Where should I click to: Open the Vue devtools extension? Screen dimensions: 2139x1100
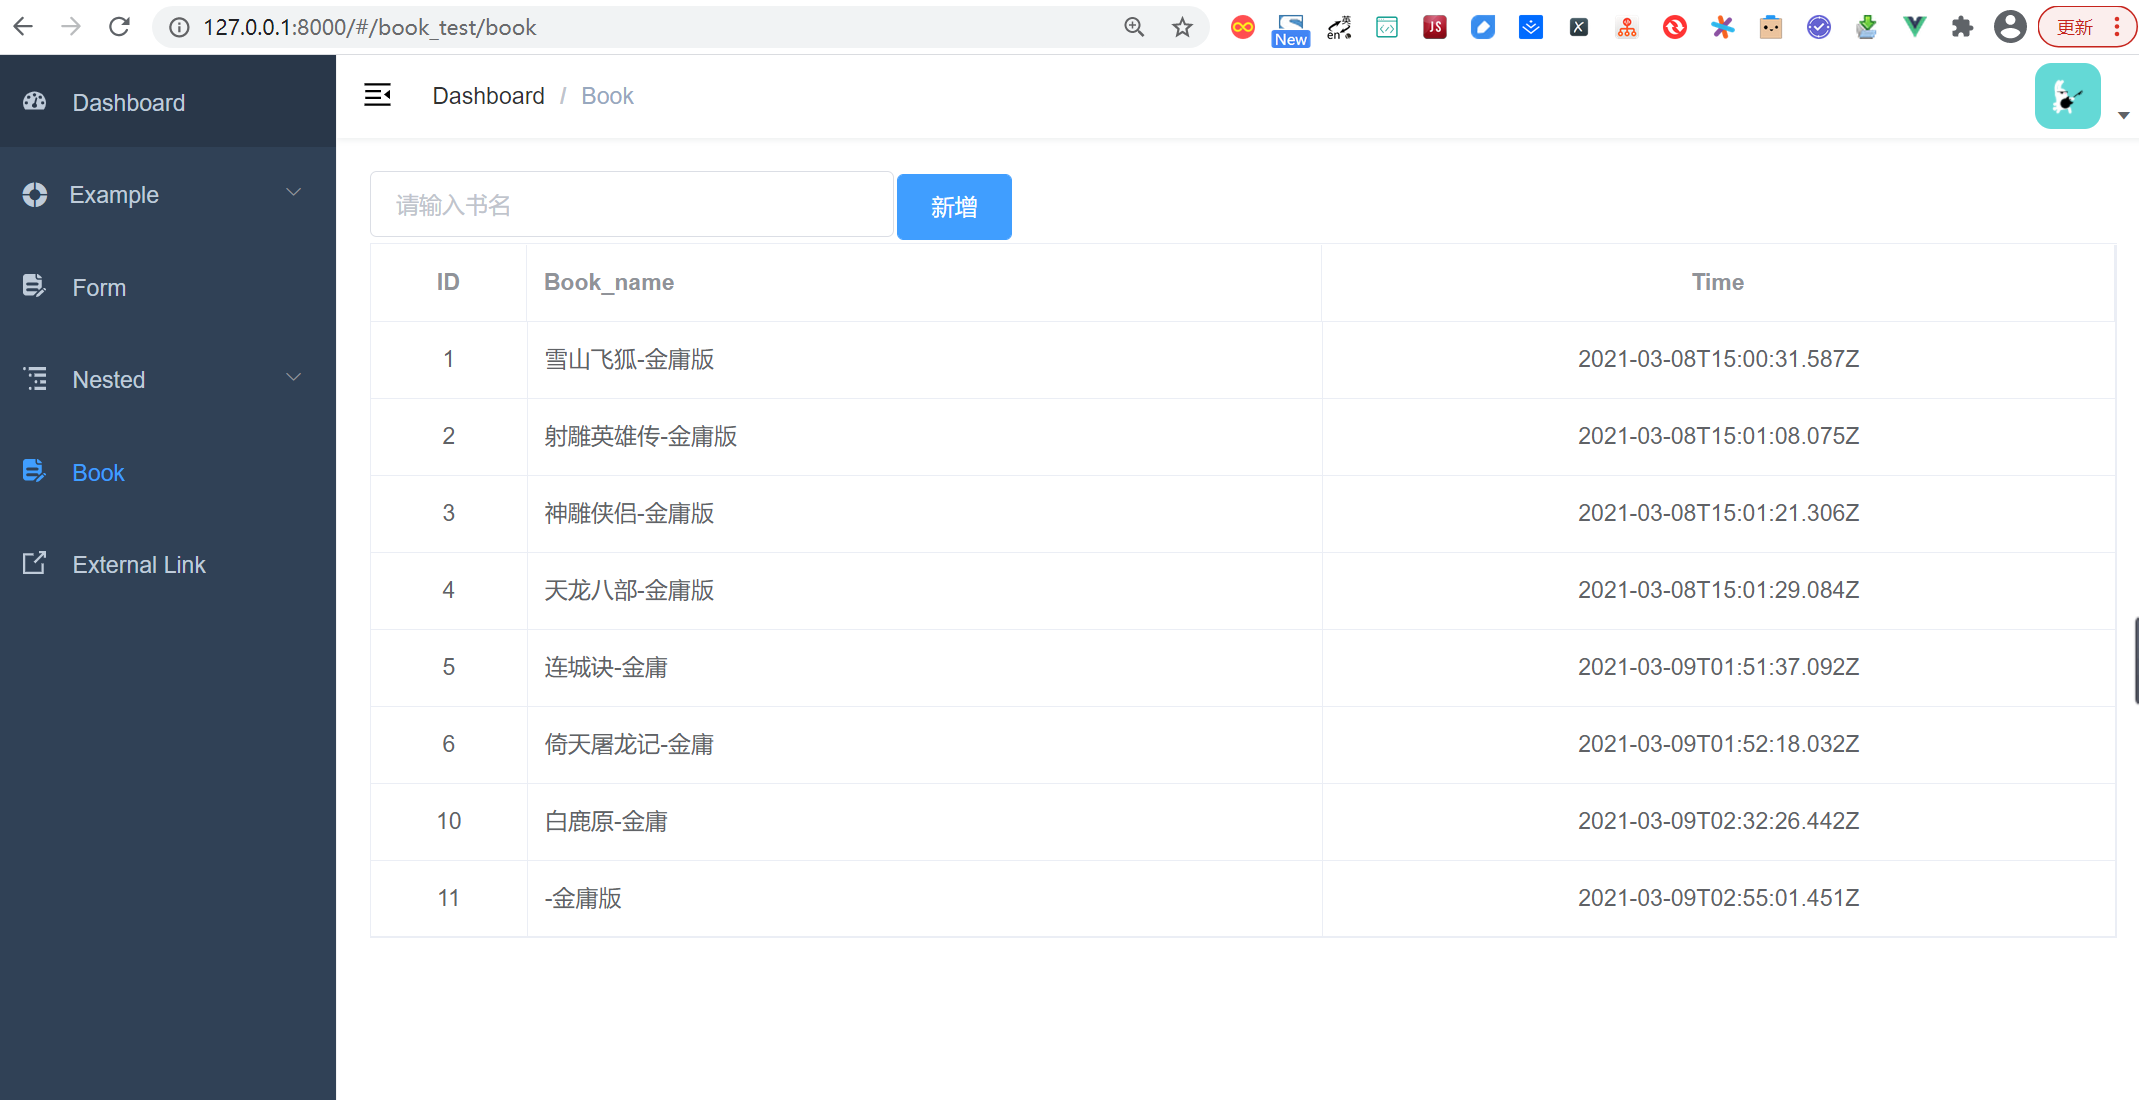pos(1914,27)
